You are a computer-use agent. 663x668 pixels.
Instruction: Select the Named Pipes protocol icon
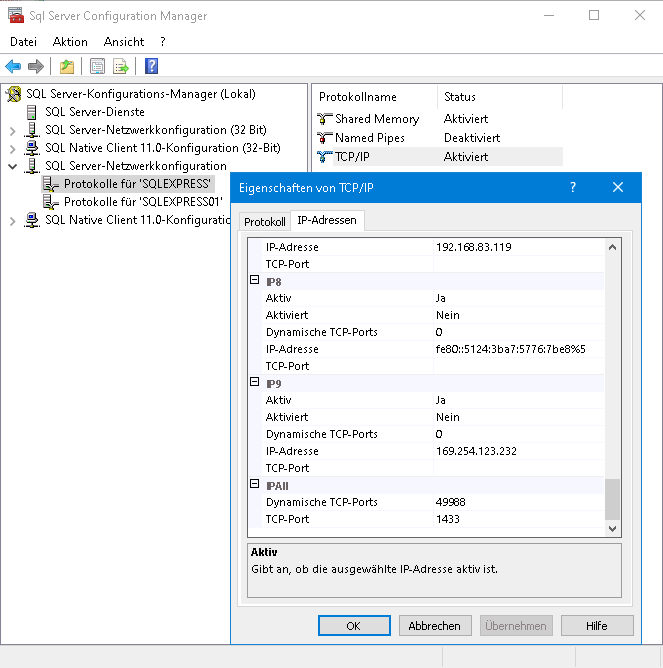click(324, 138)
